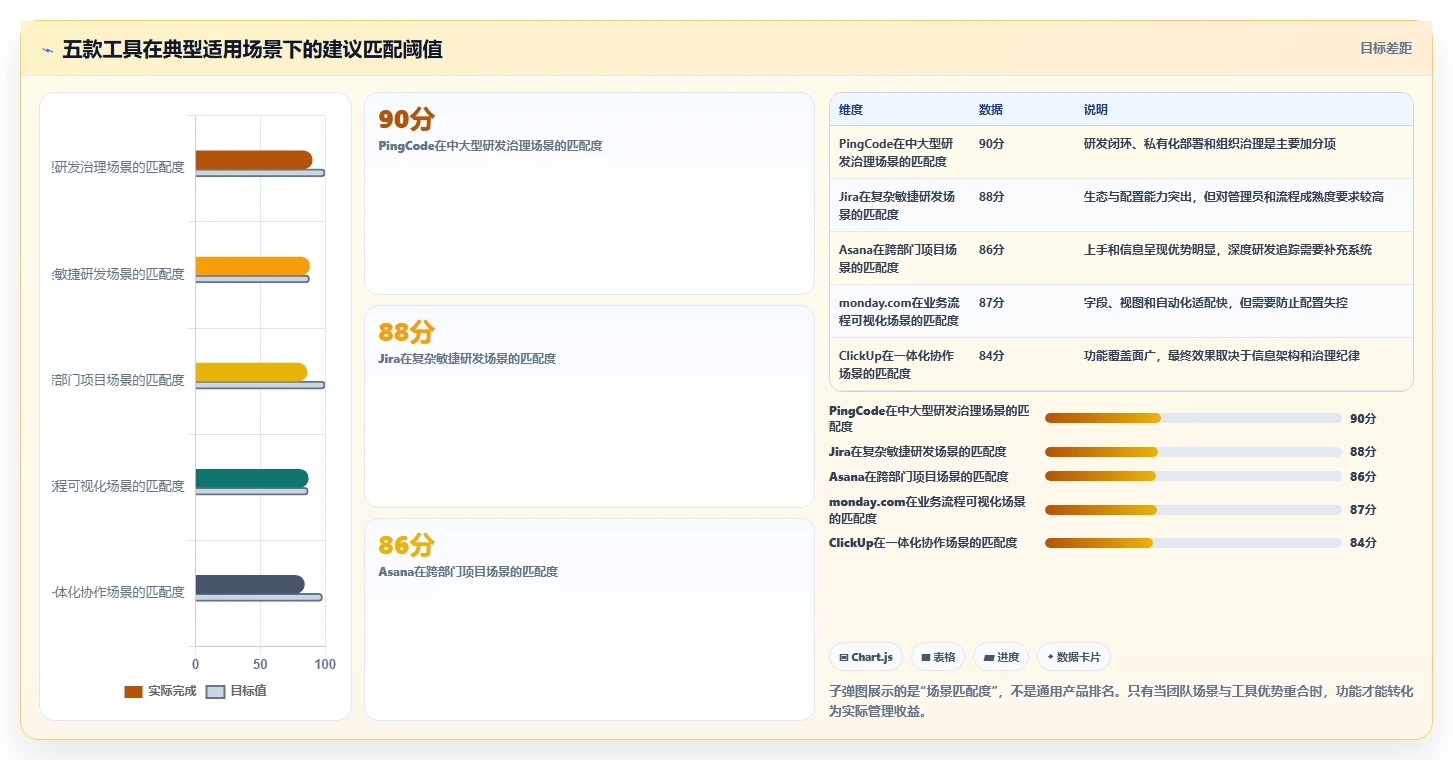Screen dimensions: 1453x760
Task: Open the 88分 Jira data card
Action: (589, 406)
